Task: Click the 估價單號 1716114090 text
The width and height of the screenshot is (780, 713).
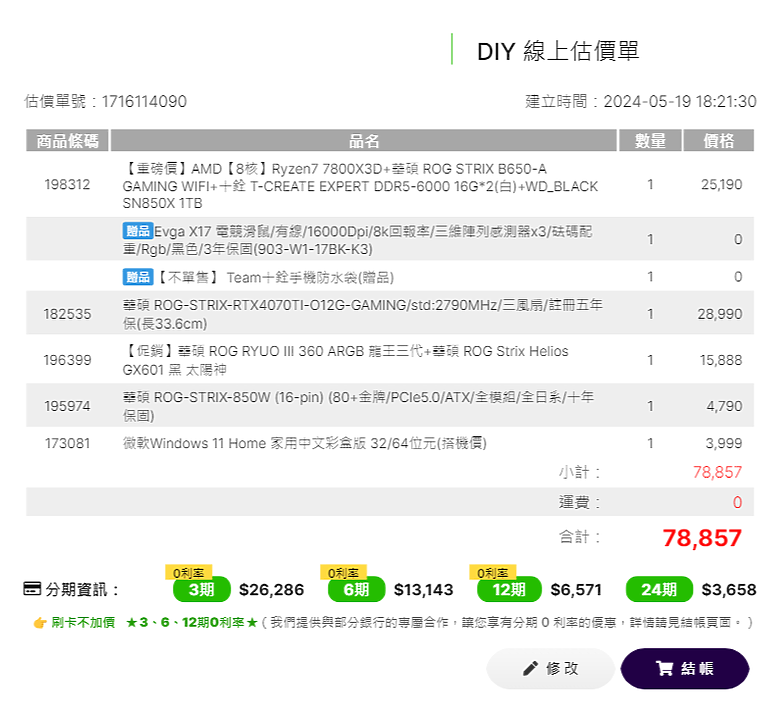Action: 105,102
